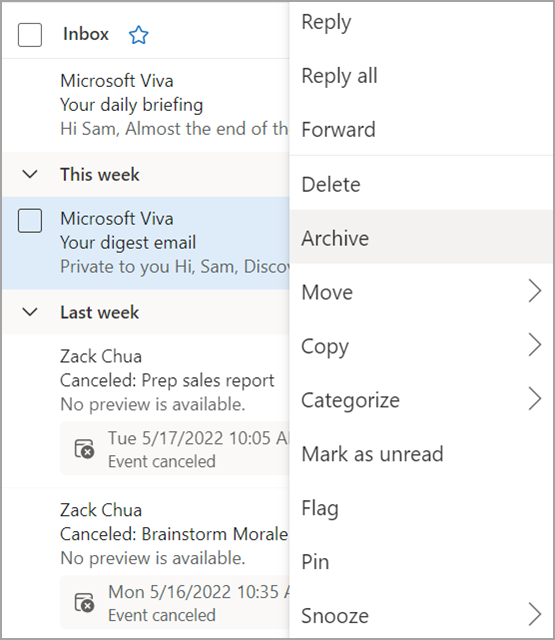
Task: Collapse the Last week group
Action: tap(30, 312)
